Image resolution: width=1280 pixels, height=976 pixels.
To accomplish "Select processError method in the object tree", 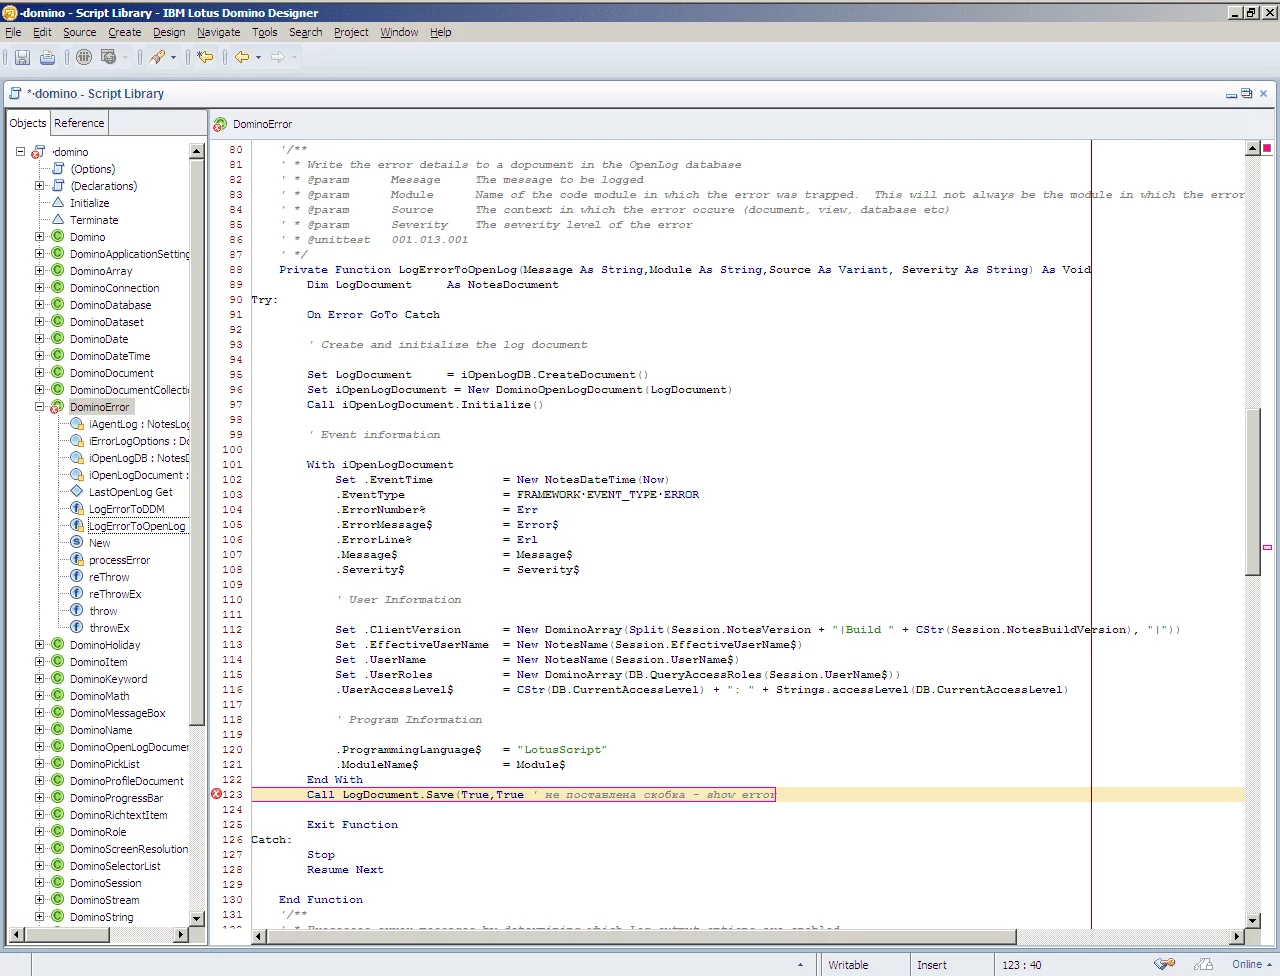I will [119, 560].
